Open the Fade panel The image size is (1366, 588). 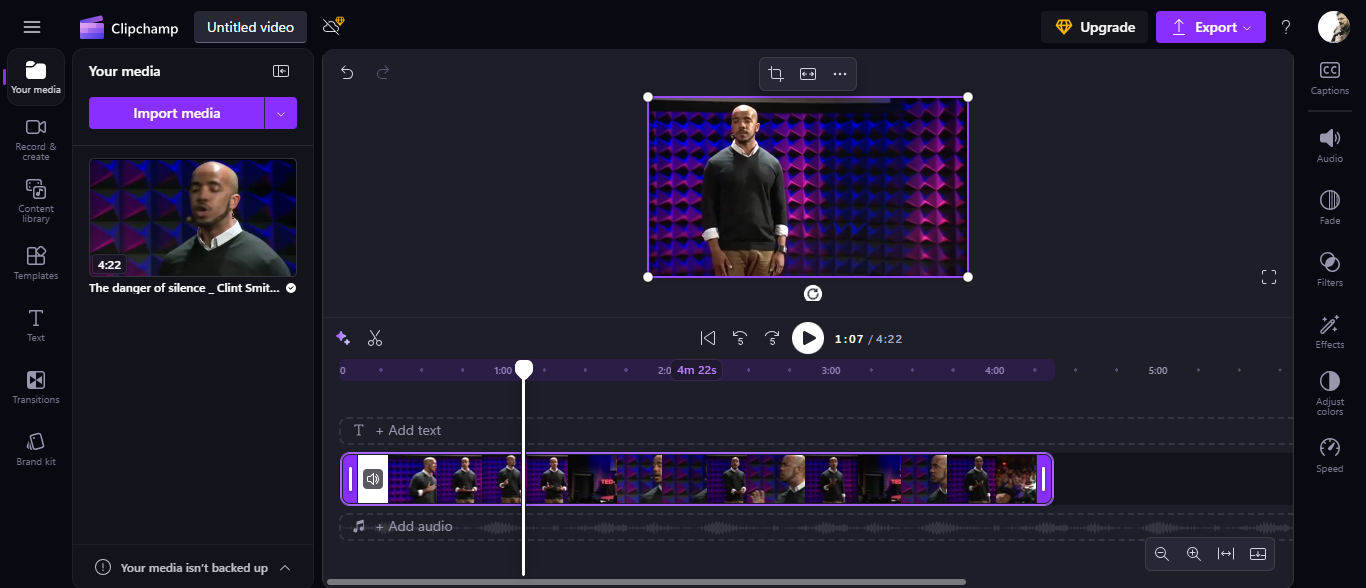(x=1329, y=206)
